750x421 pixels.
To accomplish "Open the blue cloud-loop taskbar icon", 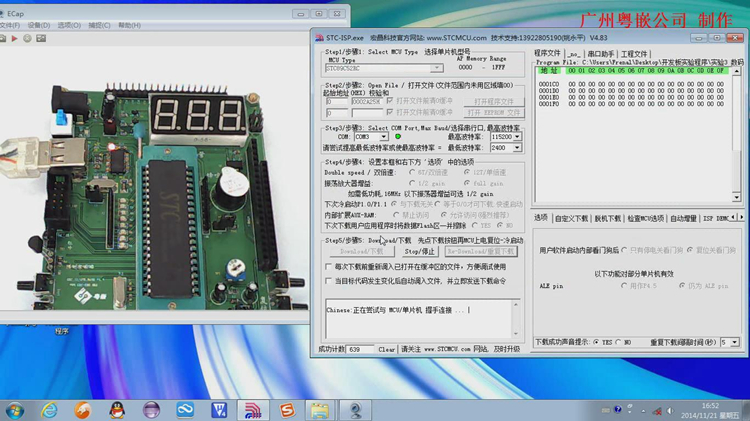I will (x=185, y=410).
